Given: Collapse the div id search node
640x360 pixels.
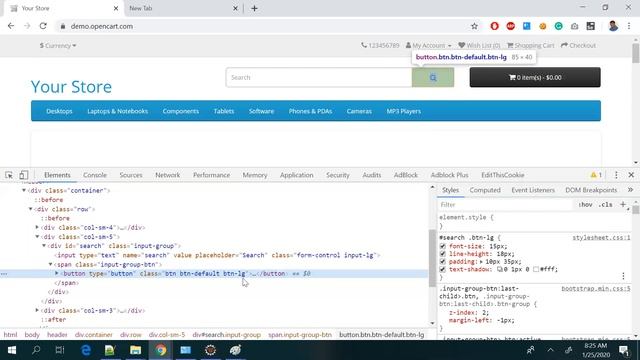Looking at the screenshot, I should (44, 246).
